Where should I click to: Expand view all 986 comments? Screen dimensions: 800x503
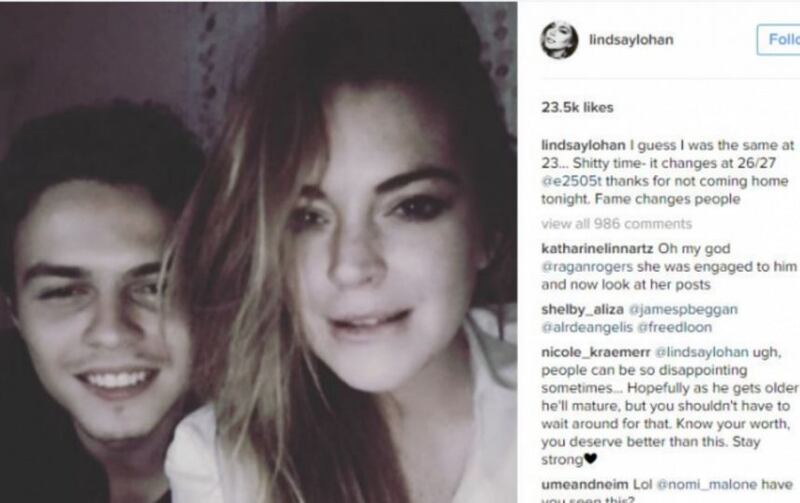(x=616, y=223)
